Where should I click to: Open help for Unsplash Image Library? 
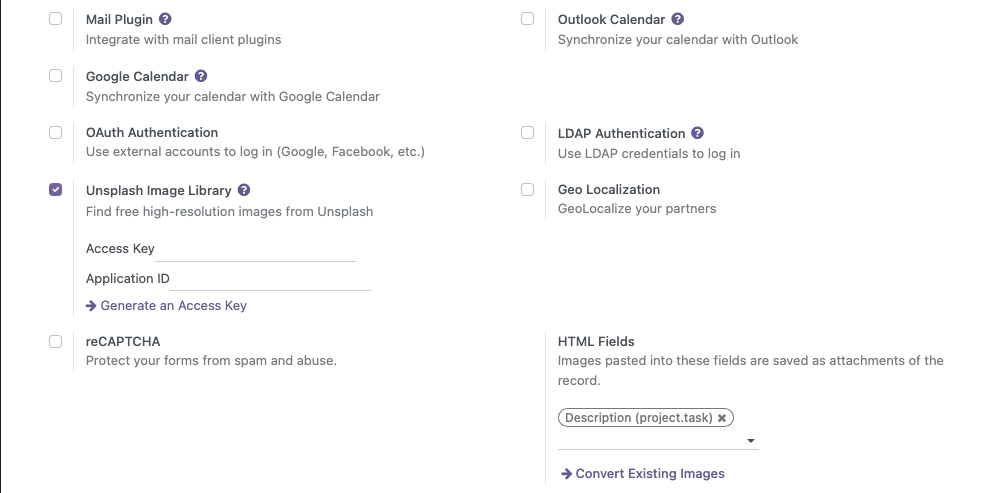[244, 190]
